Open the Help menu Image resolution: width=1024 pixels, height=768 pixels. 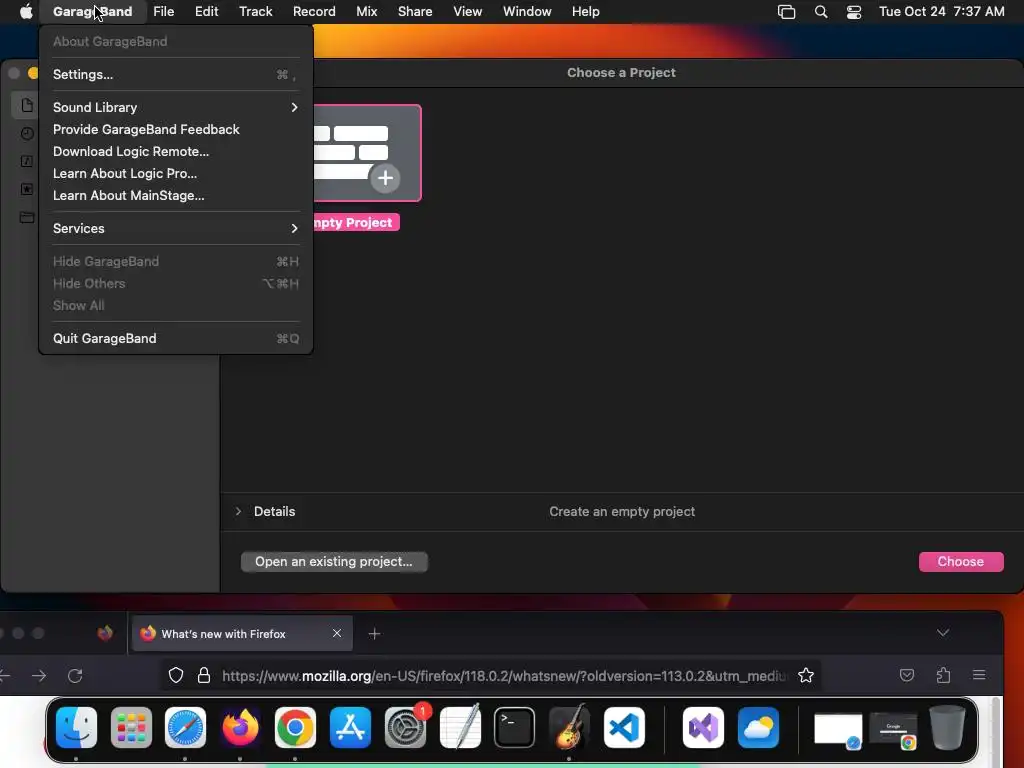coord(586,12)
